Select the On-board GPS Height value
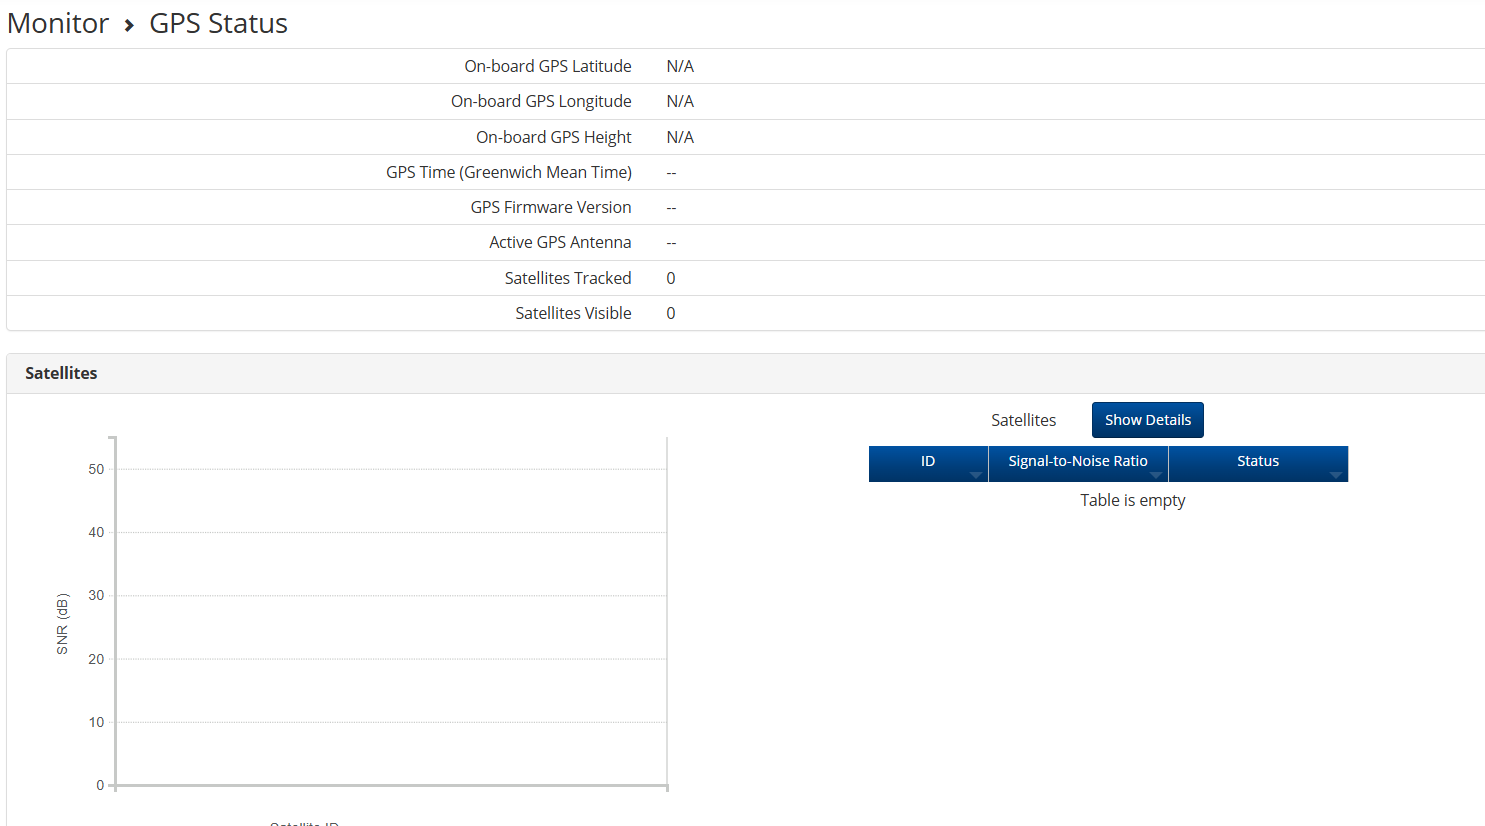 [x=680, y=137]
